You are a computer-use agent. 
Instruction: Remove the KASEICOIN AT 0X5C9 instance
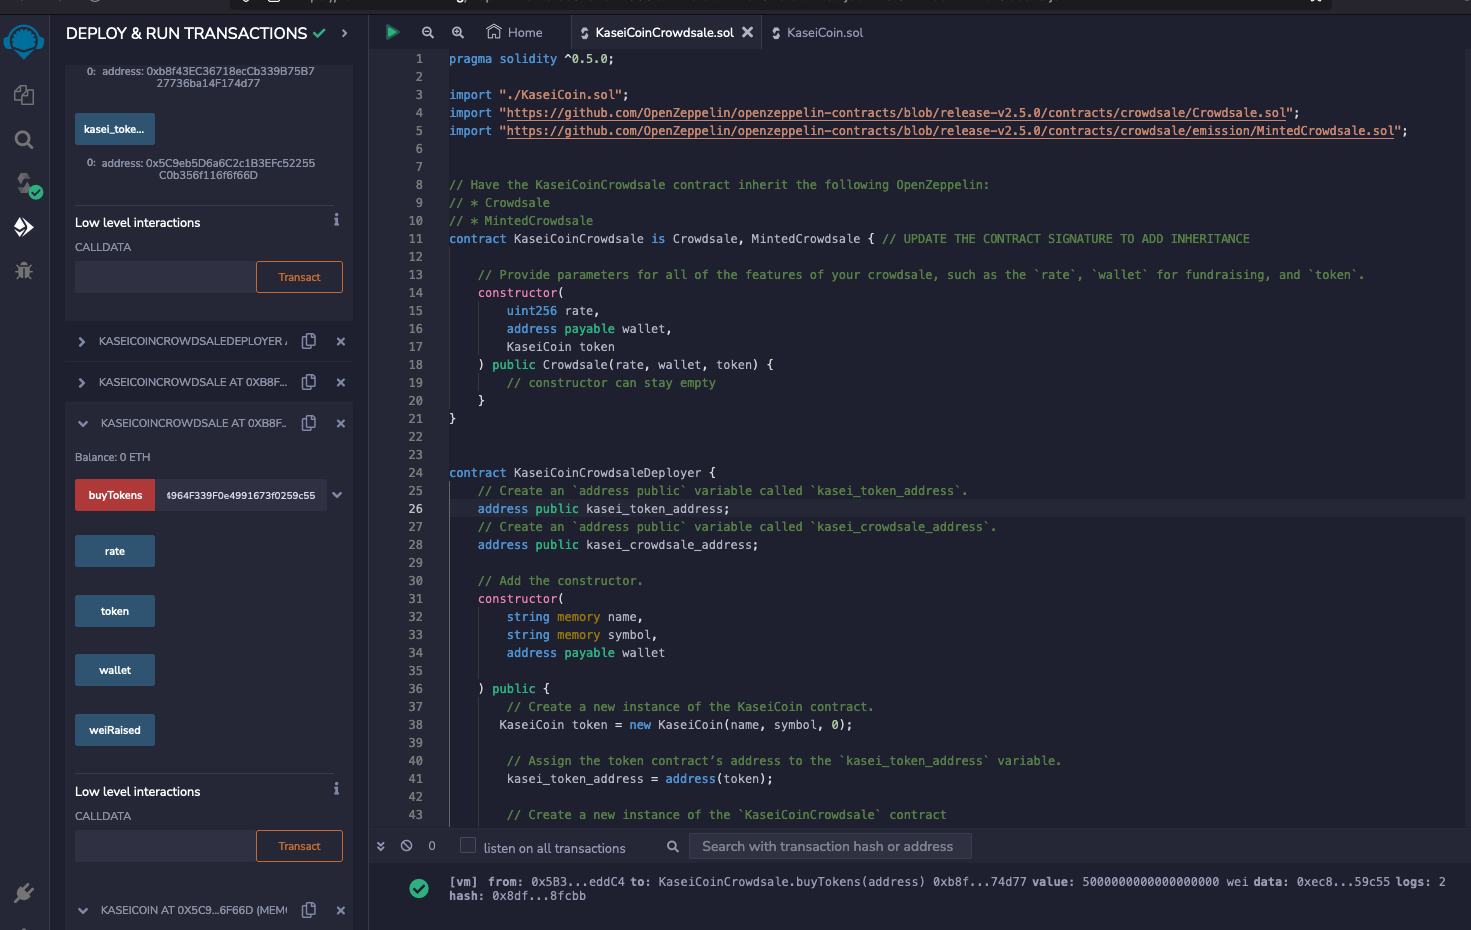pyautogui.click(x=341, y=910)
